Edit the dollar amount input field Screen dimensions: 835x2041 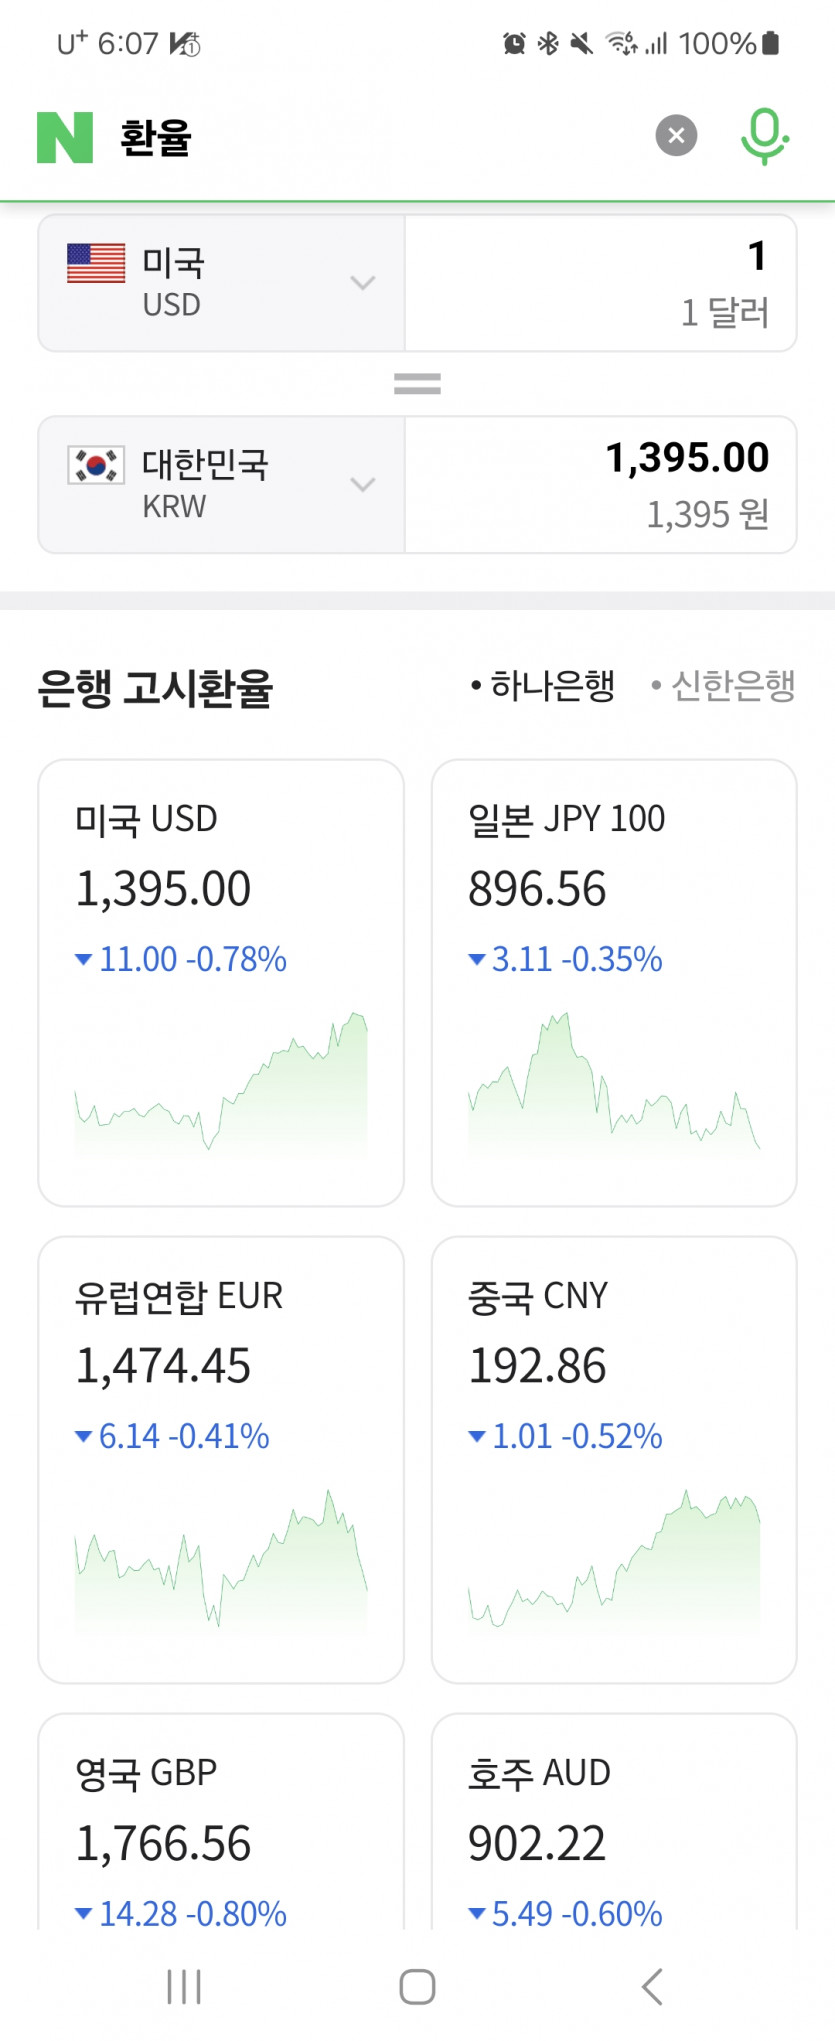point(600,283)
